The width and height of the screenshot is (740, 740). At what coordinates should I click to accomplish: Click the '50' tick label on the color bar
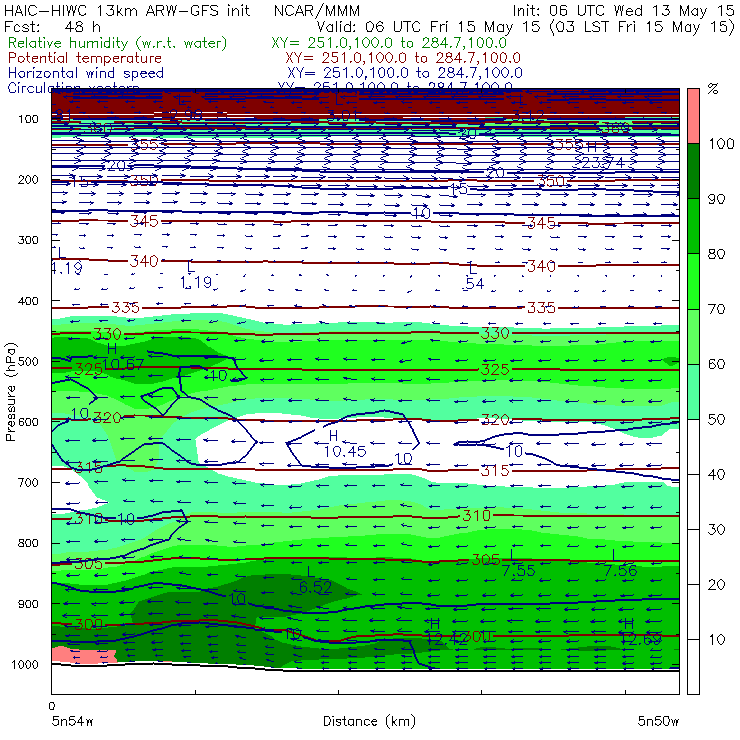[717, 419]
